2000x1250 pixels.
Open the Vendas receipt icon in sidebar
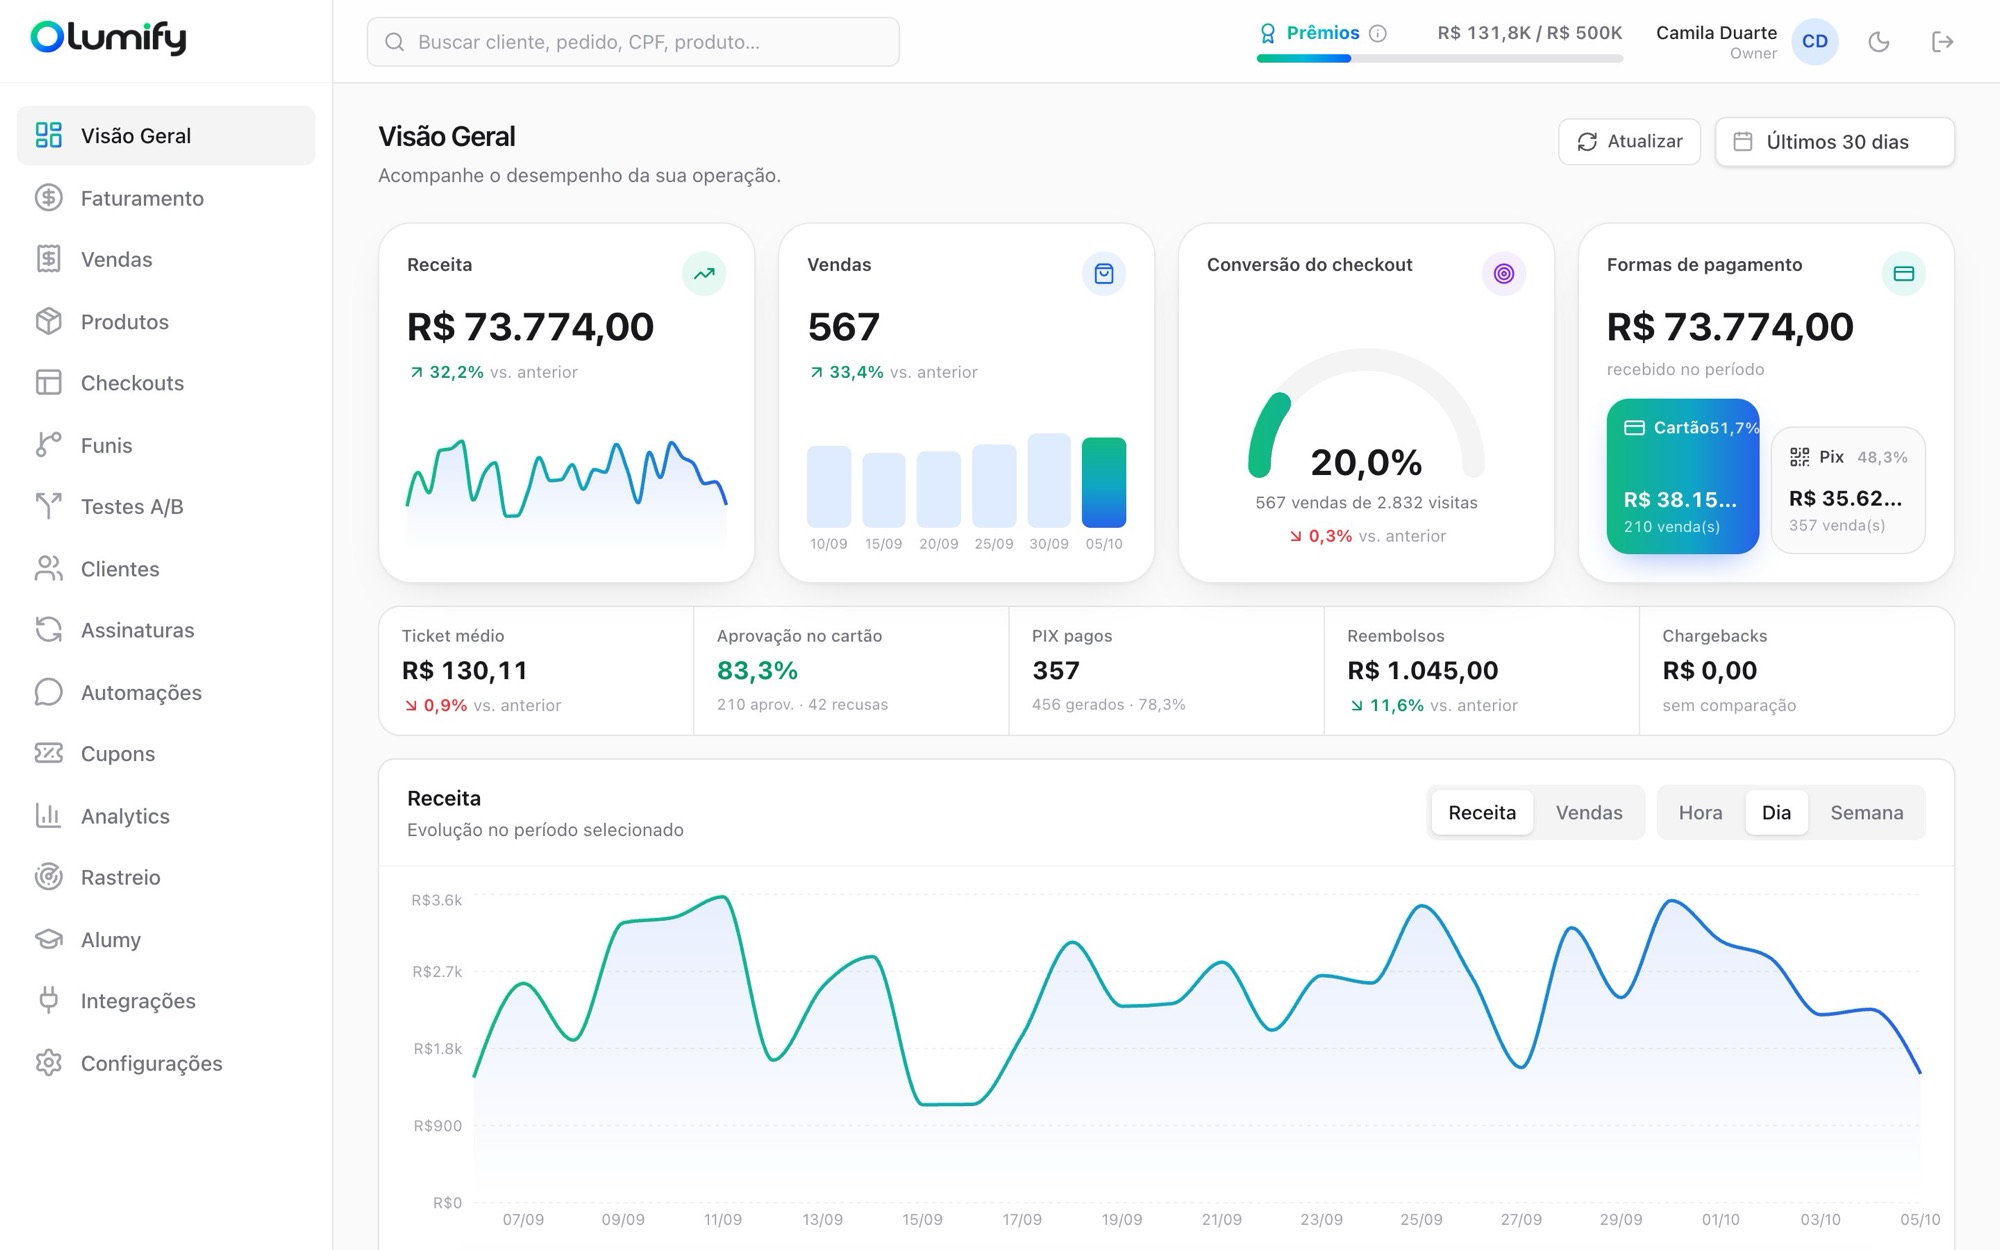[x=48, y=259]
